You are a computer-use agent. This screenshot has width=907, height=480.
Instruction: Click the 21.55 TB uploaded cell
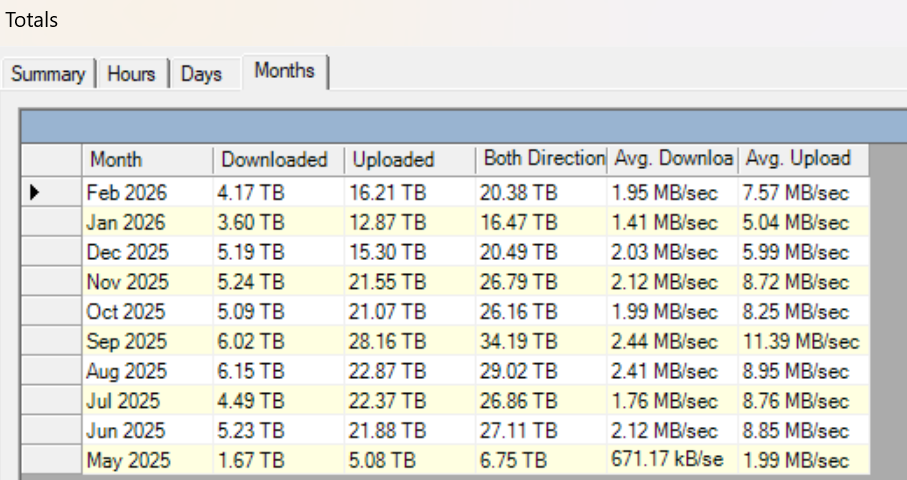coord(410,282)
